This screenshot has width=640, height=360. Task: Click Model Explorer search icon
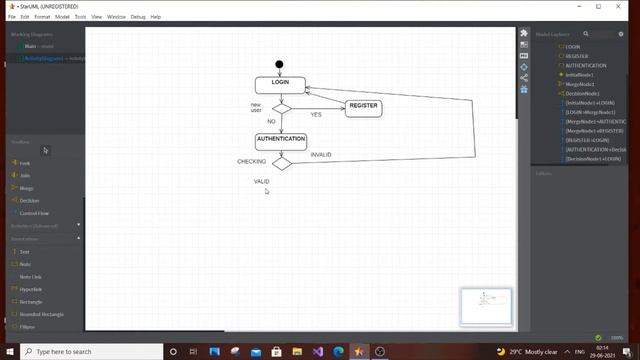point(586,34)
